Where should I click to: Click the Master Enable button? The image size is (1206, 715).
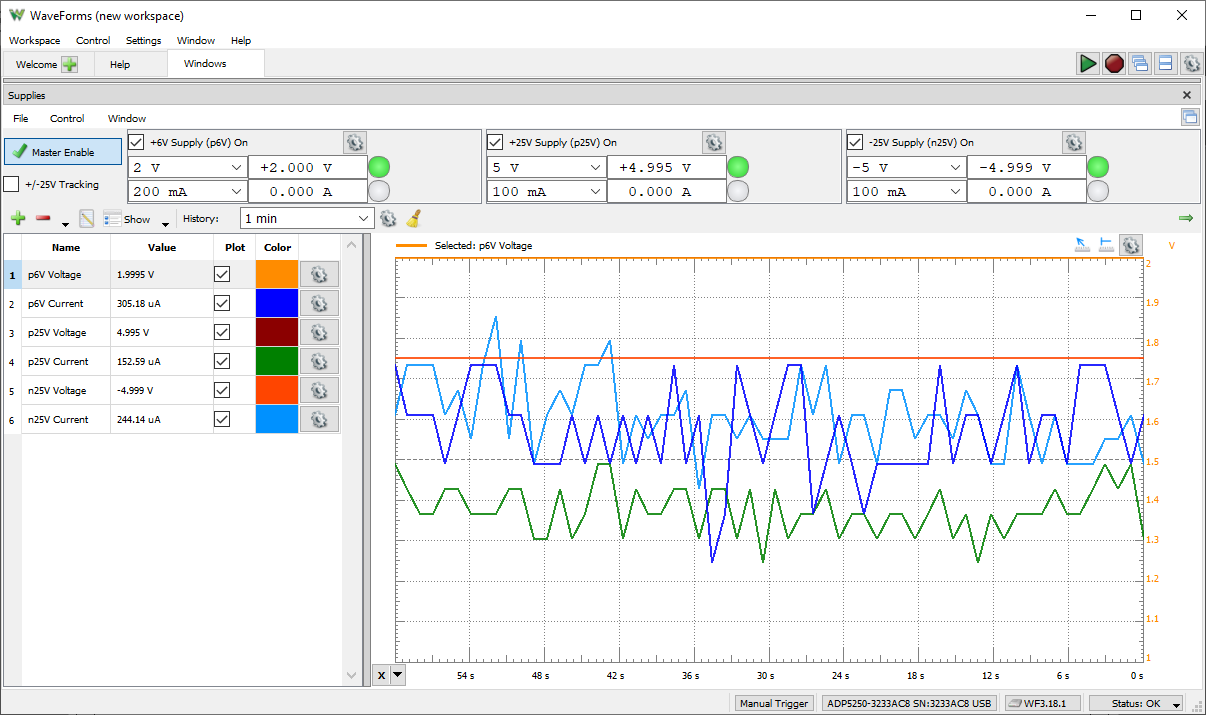(63, 152)
